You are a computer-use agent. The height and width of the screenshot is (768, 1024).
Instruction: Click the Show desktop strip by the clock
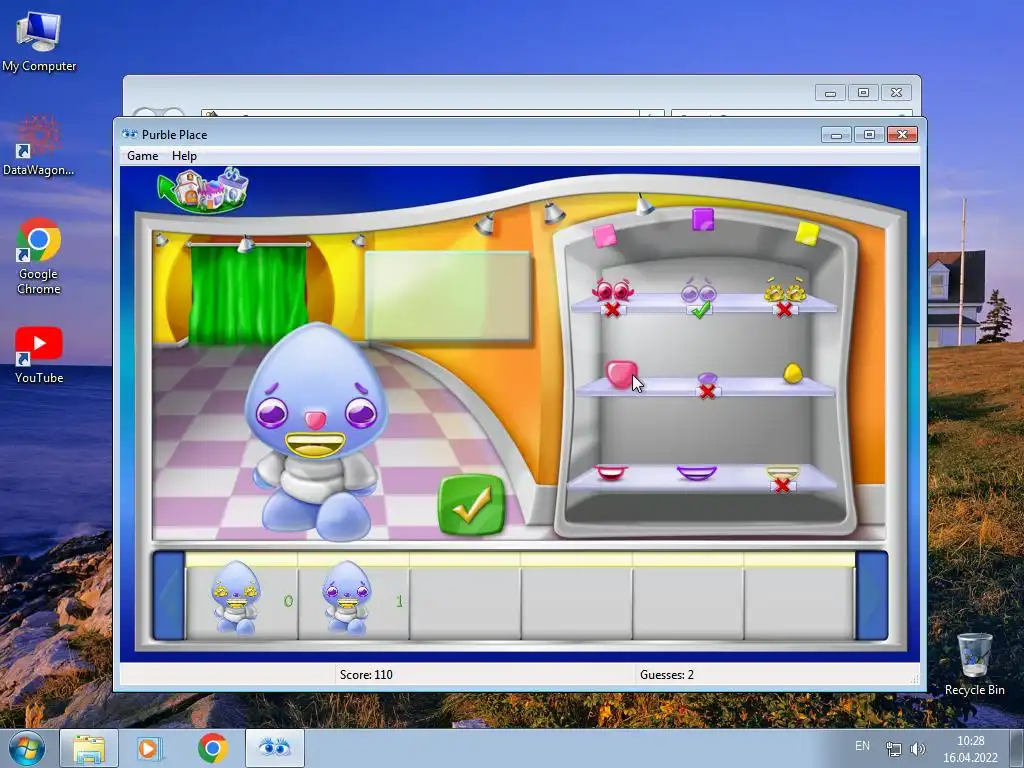1017,748
